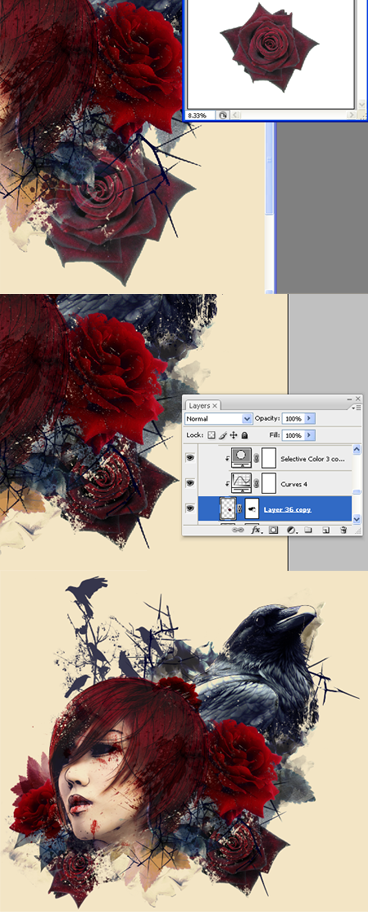Add a layer mask
This screenshot has width=368, height=912.
(x=273, y=530)
